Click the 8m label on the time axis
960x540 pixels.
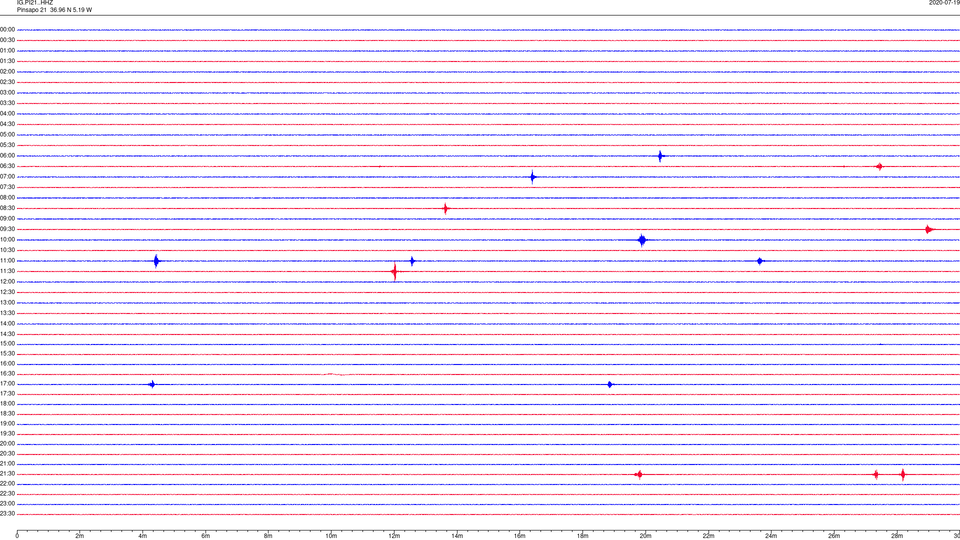268,536
